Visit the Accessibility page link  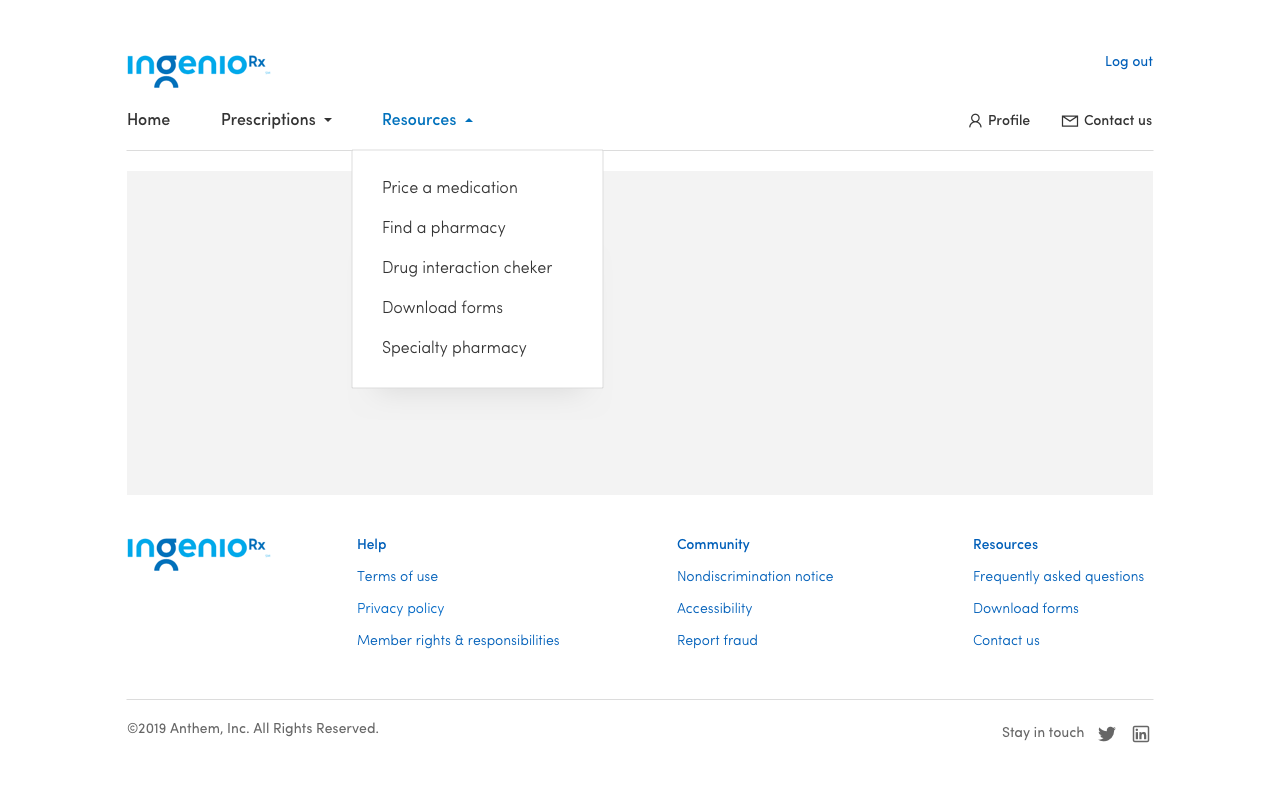coord(714,609)
